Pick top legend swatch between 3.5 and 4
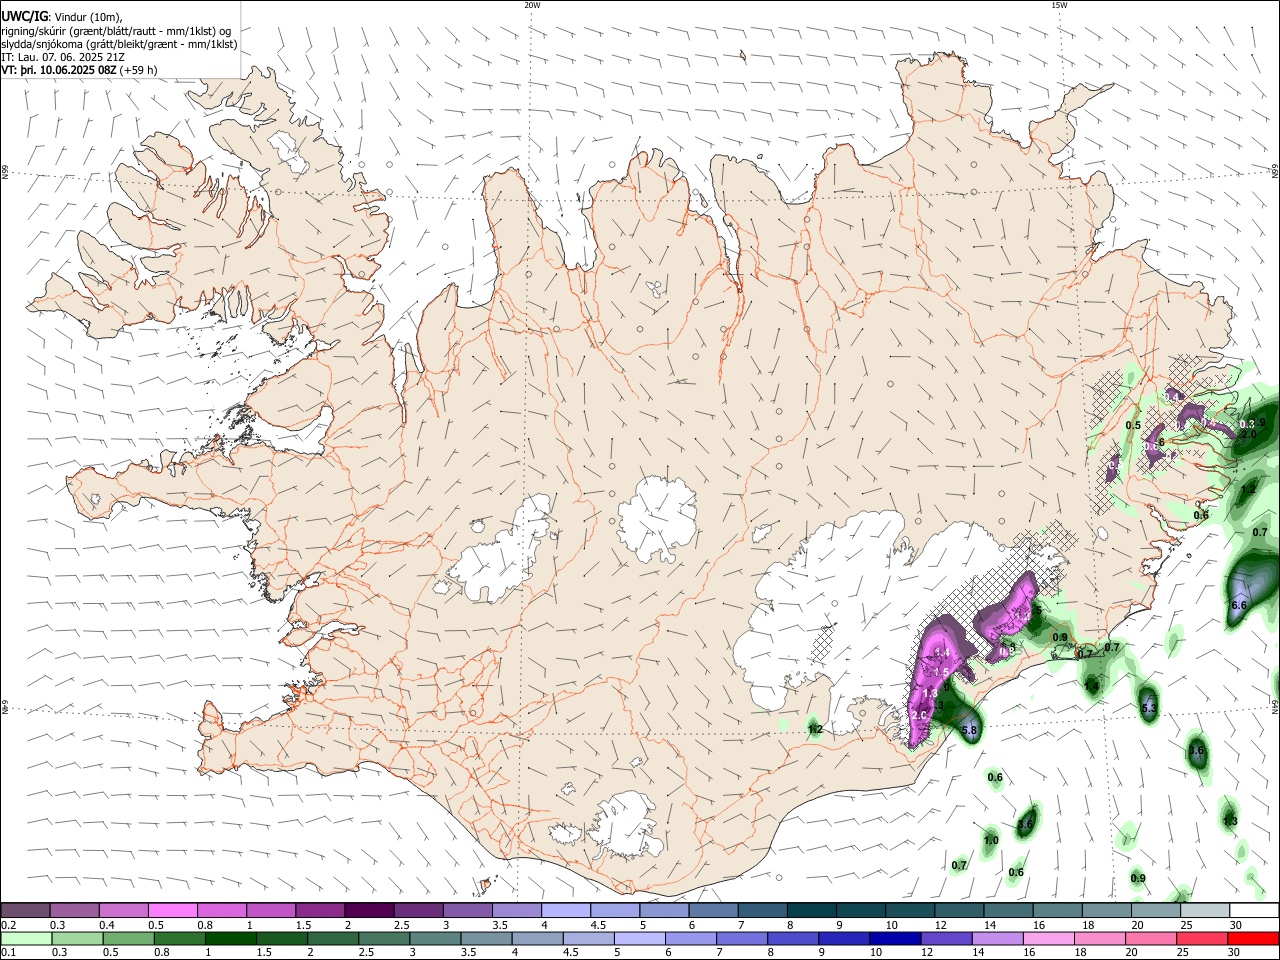This screenshot has width=1280, height=960. tap(517, 910)
